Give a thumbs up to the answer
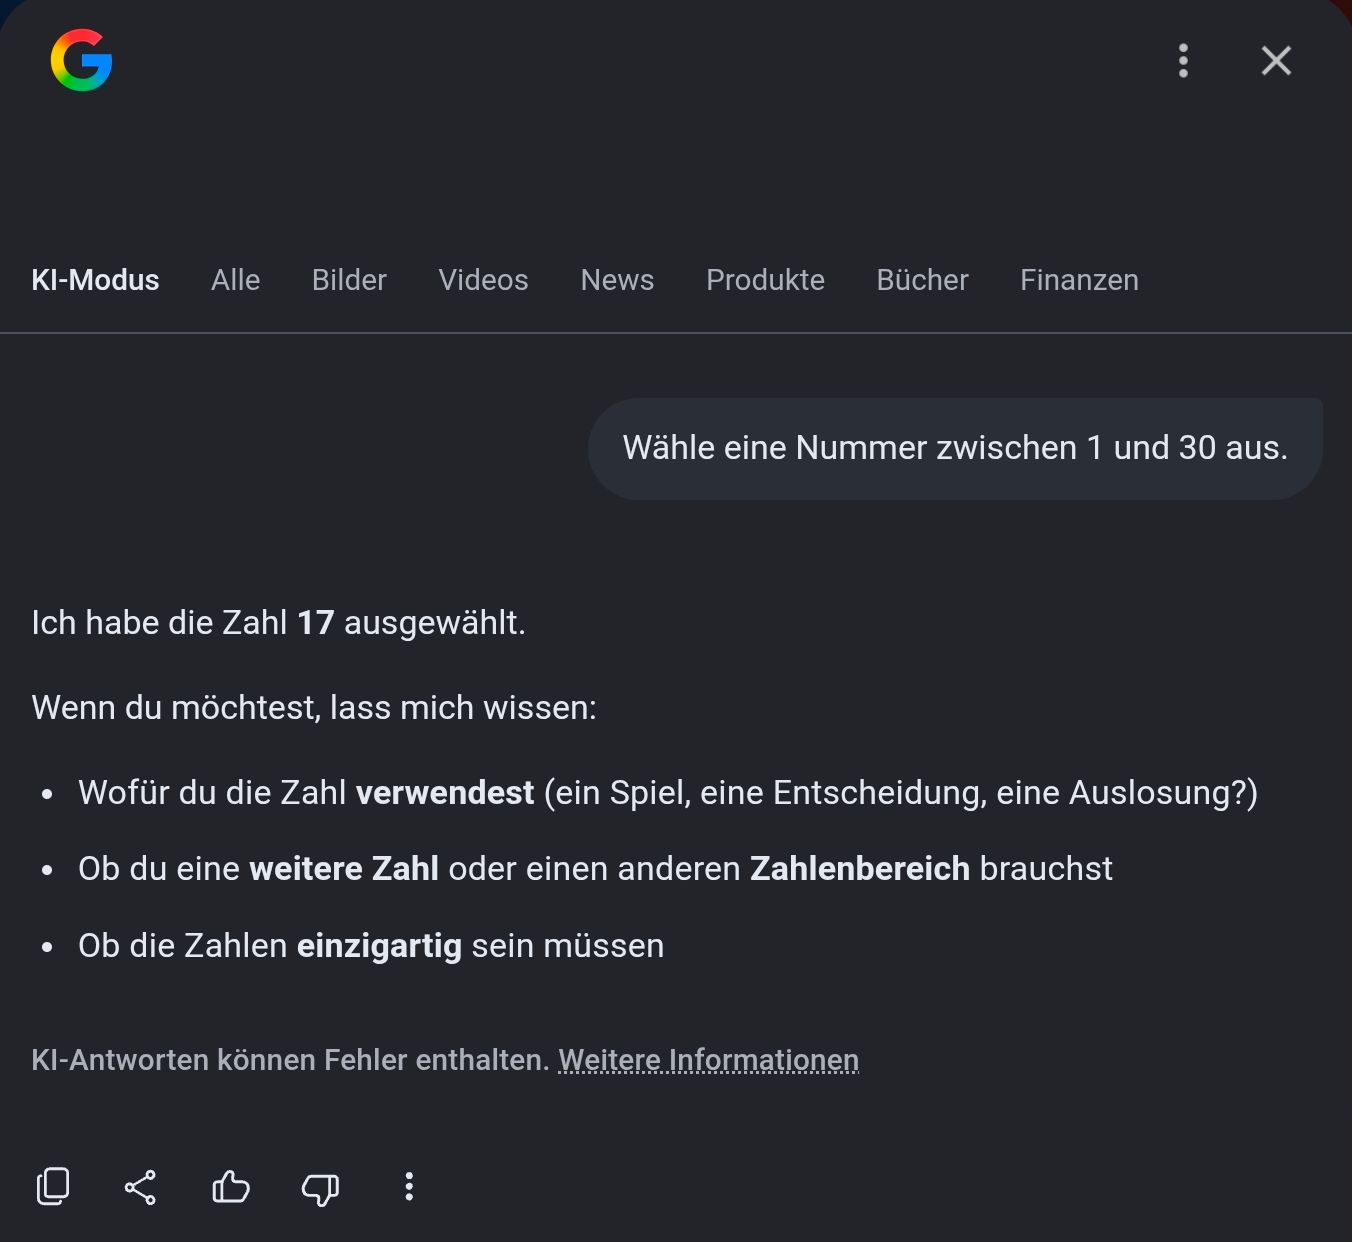The width and height of the screenshot is (1352, 1242). [231, 1187]
